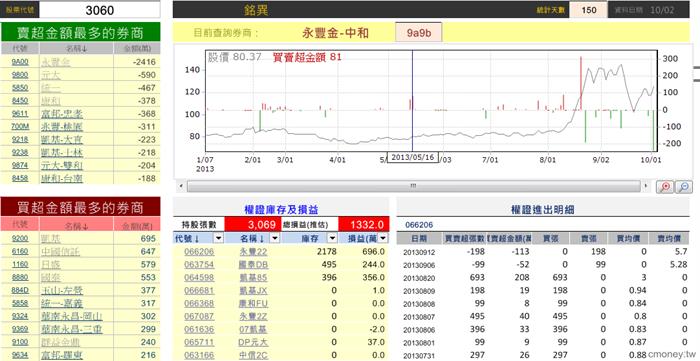Open broker link 富邦-忠孝

click(62, 114)
